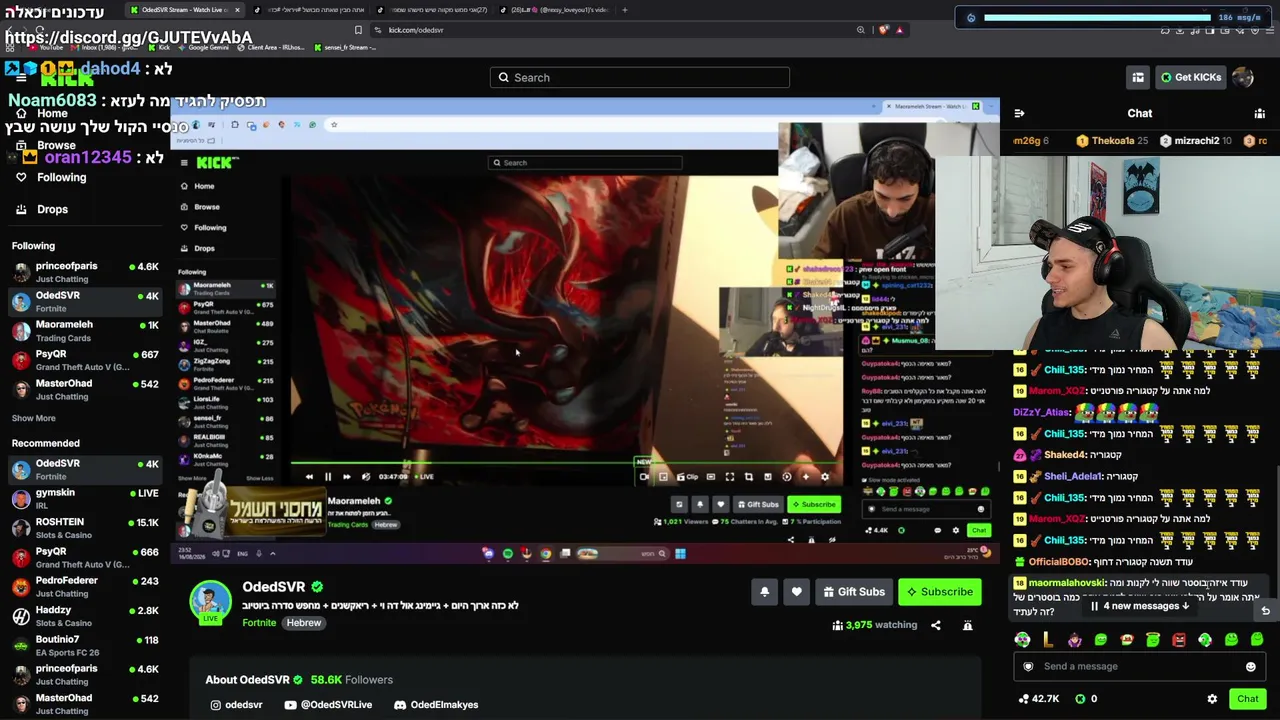This screenshot has height=720, width=1280.
Task: Toggle stream notifications with the bell
Action: [x=764, y=592]
